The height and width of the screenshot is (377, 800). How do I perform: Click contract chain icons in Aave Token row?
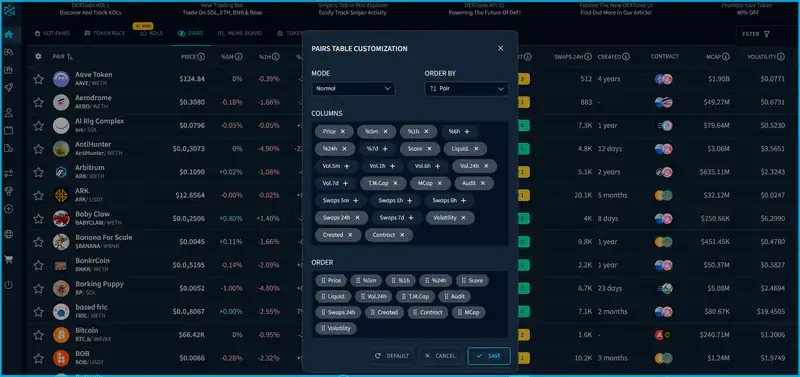point(664,79)
